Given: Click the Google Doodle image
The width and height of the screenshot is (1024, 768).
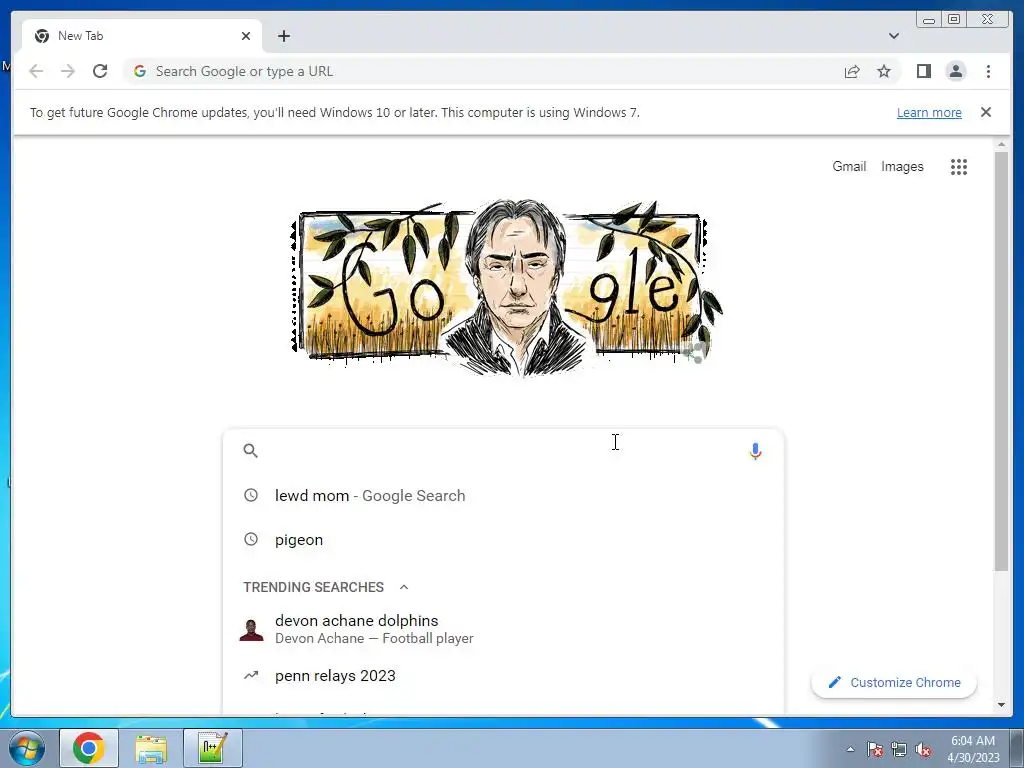Looking at the screenshot, I should [x=507, y=287].
